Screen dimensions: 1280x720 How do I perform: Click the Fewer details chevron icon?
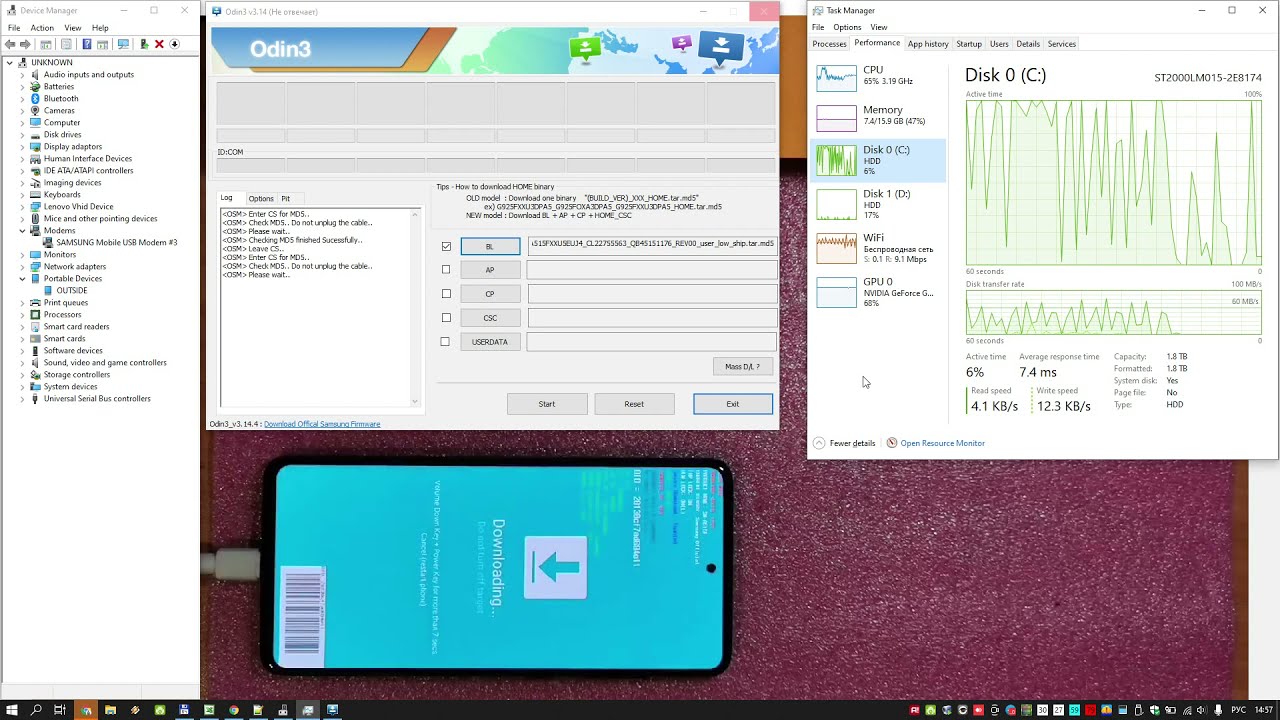[819, 443]
